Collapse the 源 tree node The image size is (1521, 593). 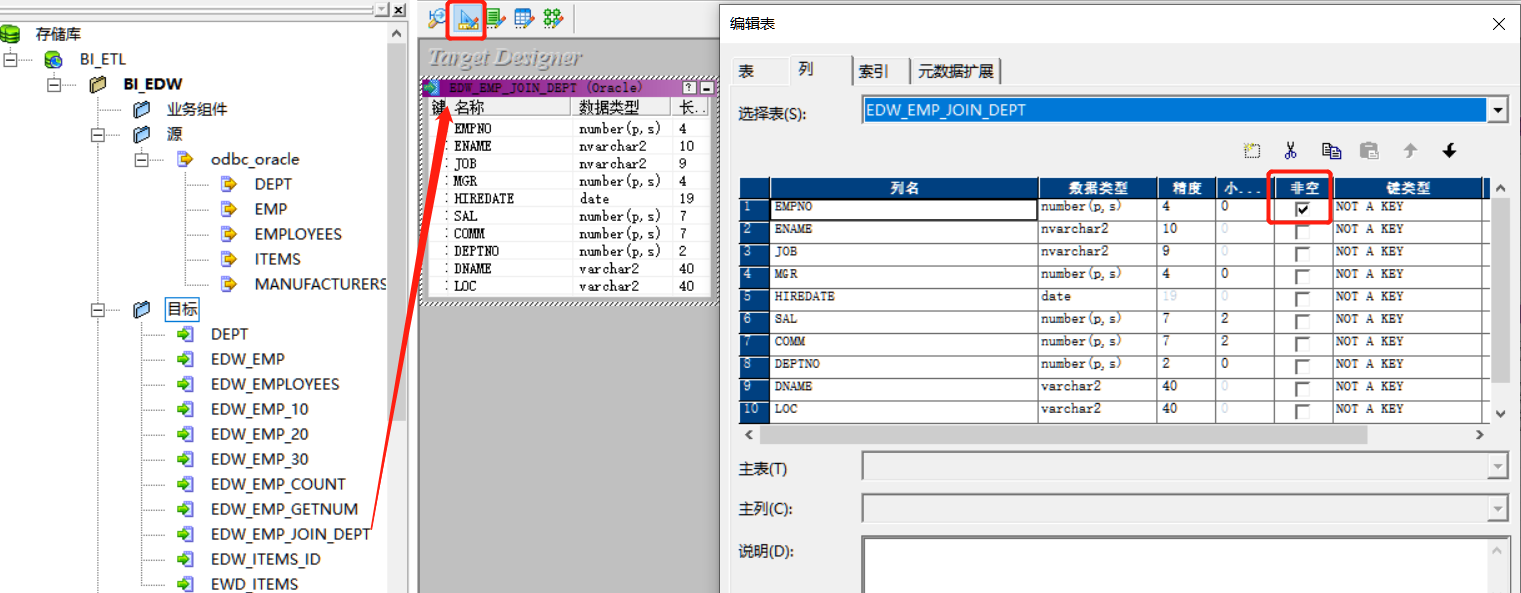click(x=98, y=134)
